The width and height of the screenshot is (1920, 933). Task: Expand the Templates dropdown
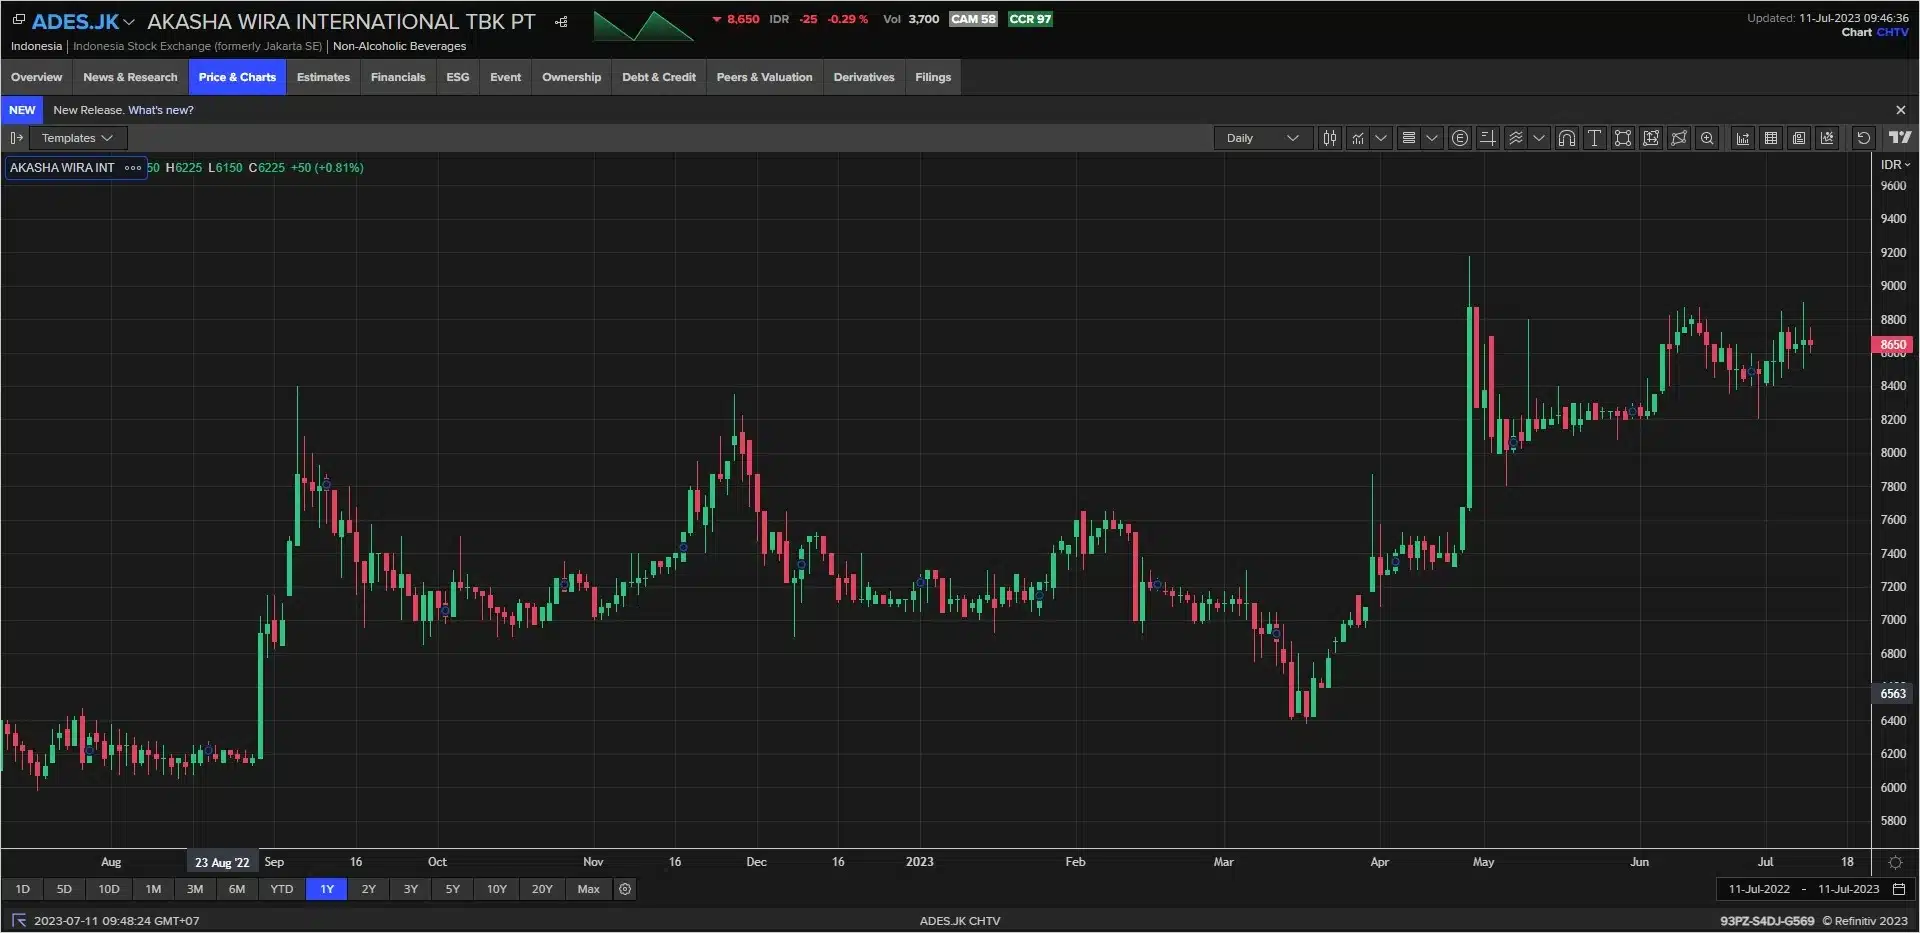click(78, 138)
